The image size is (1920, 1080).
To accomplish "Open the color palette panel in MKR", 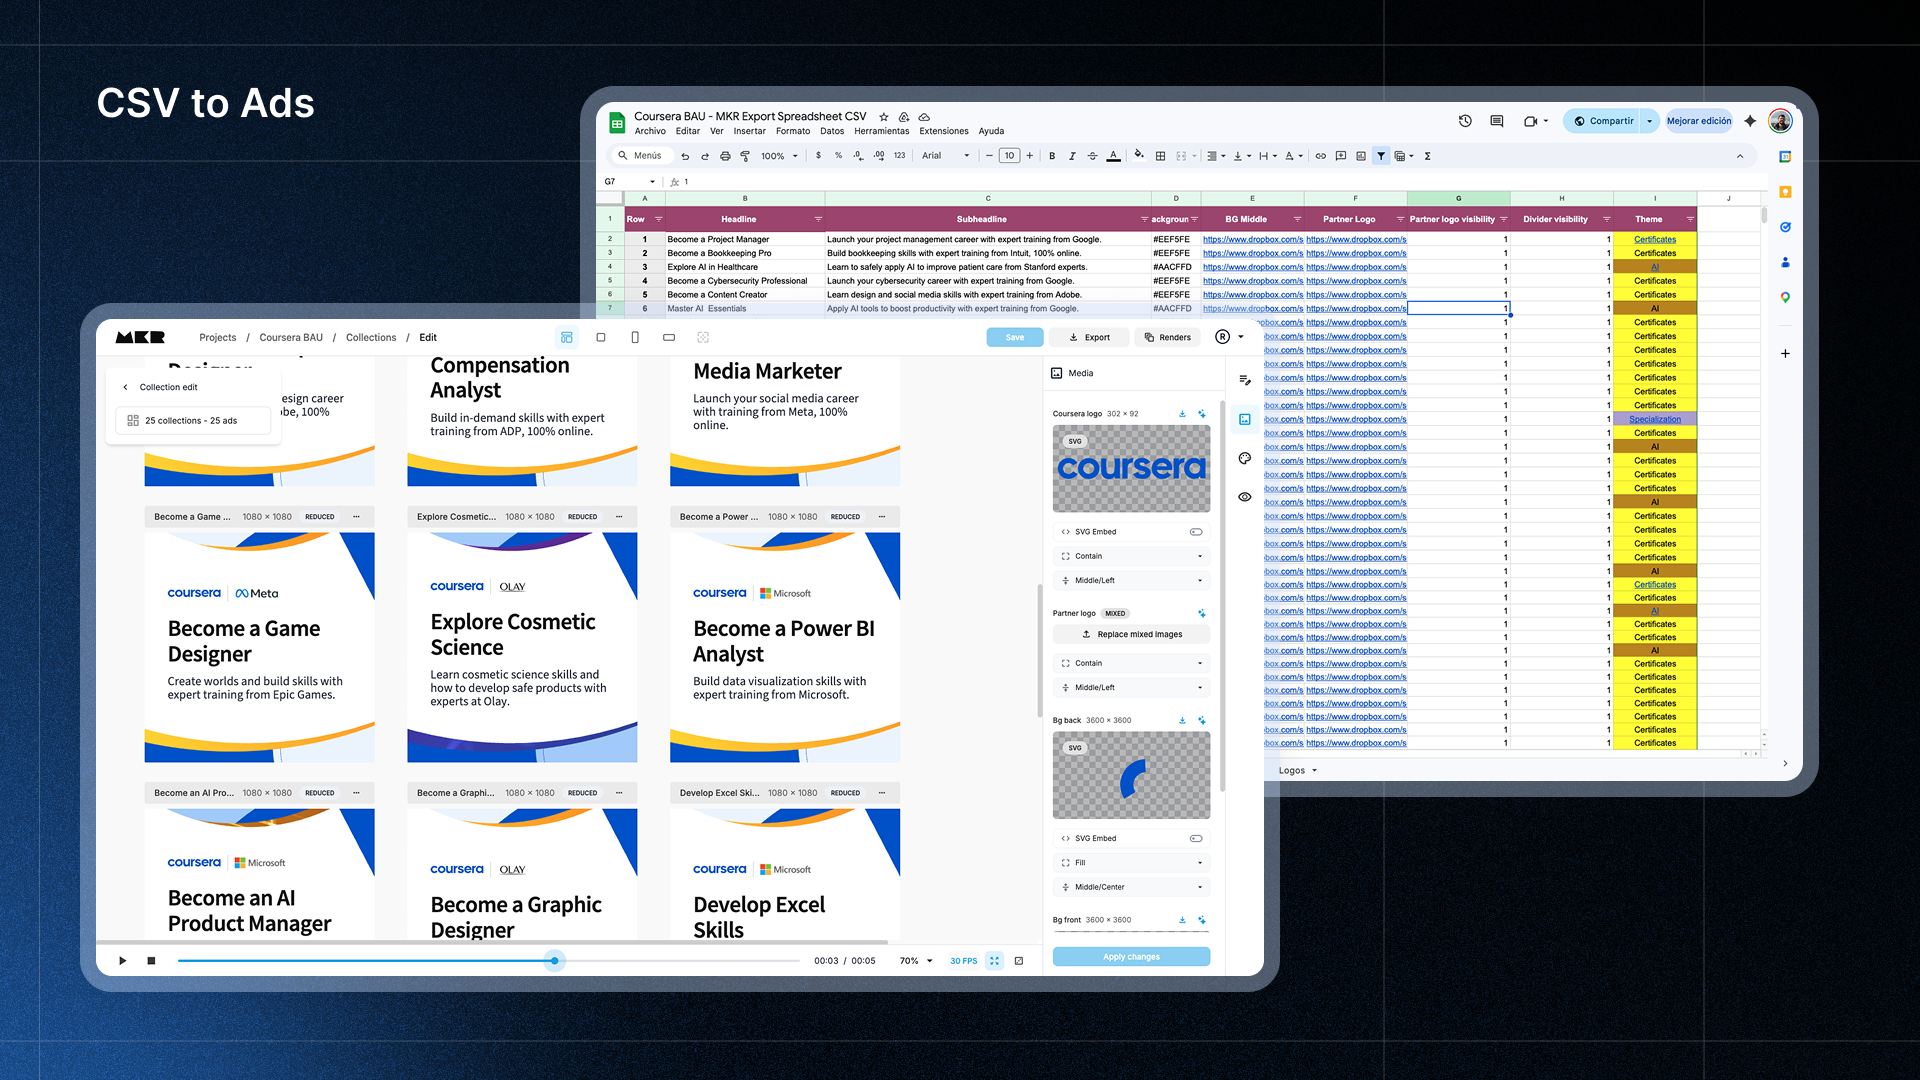I will point(1245,458).
